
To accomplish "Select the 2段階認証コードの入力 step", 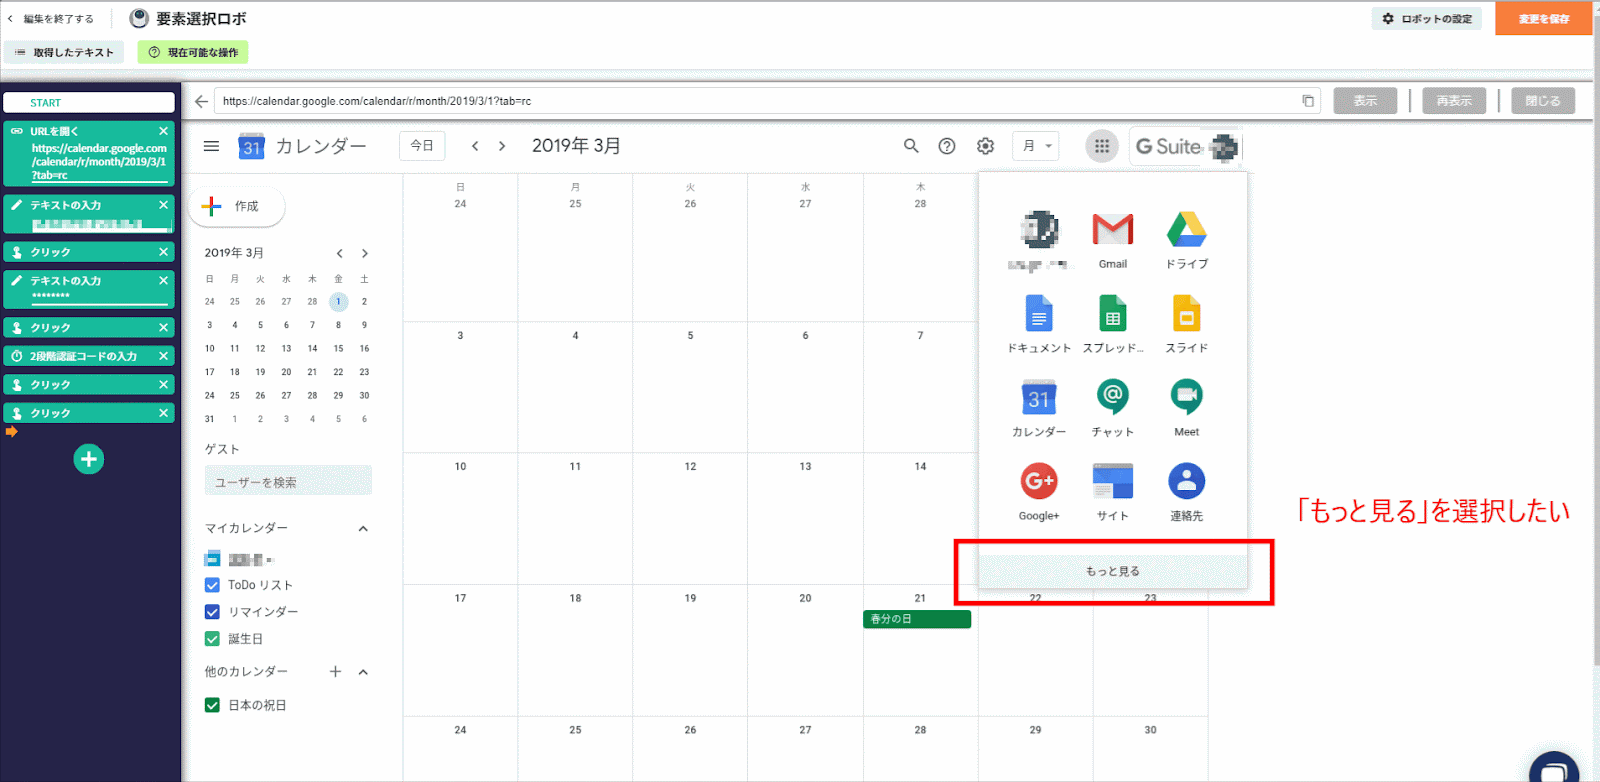I will 89,356.
